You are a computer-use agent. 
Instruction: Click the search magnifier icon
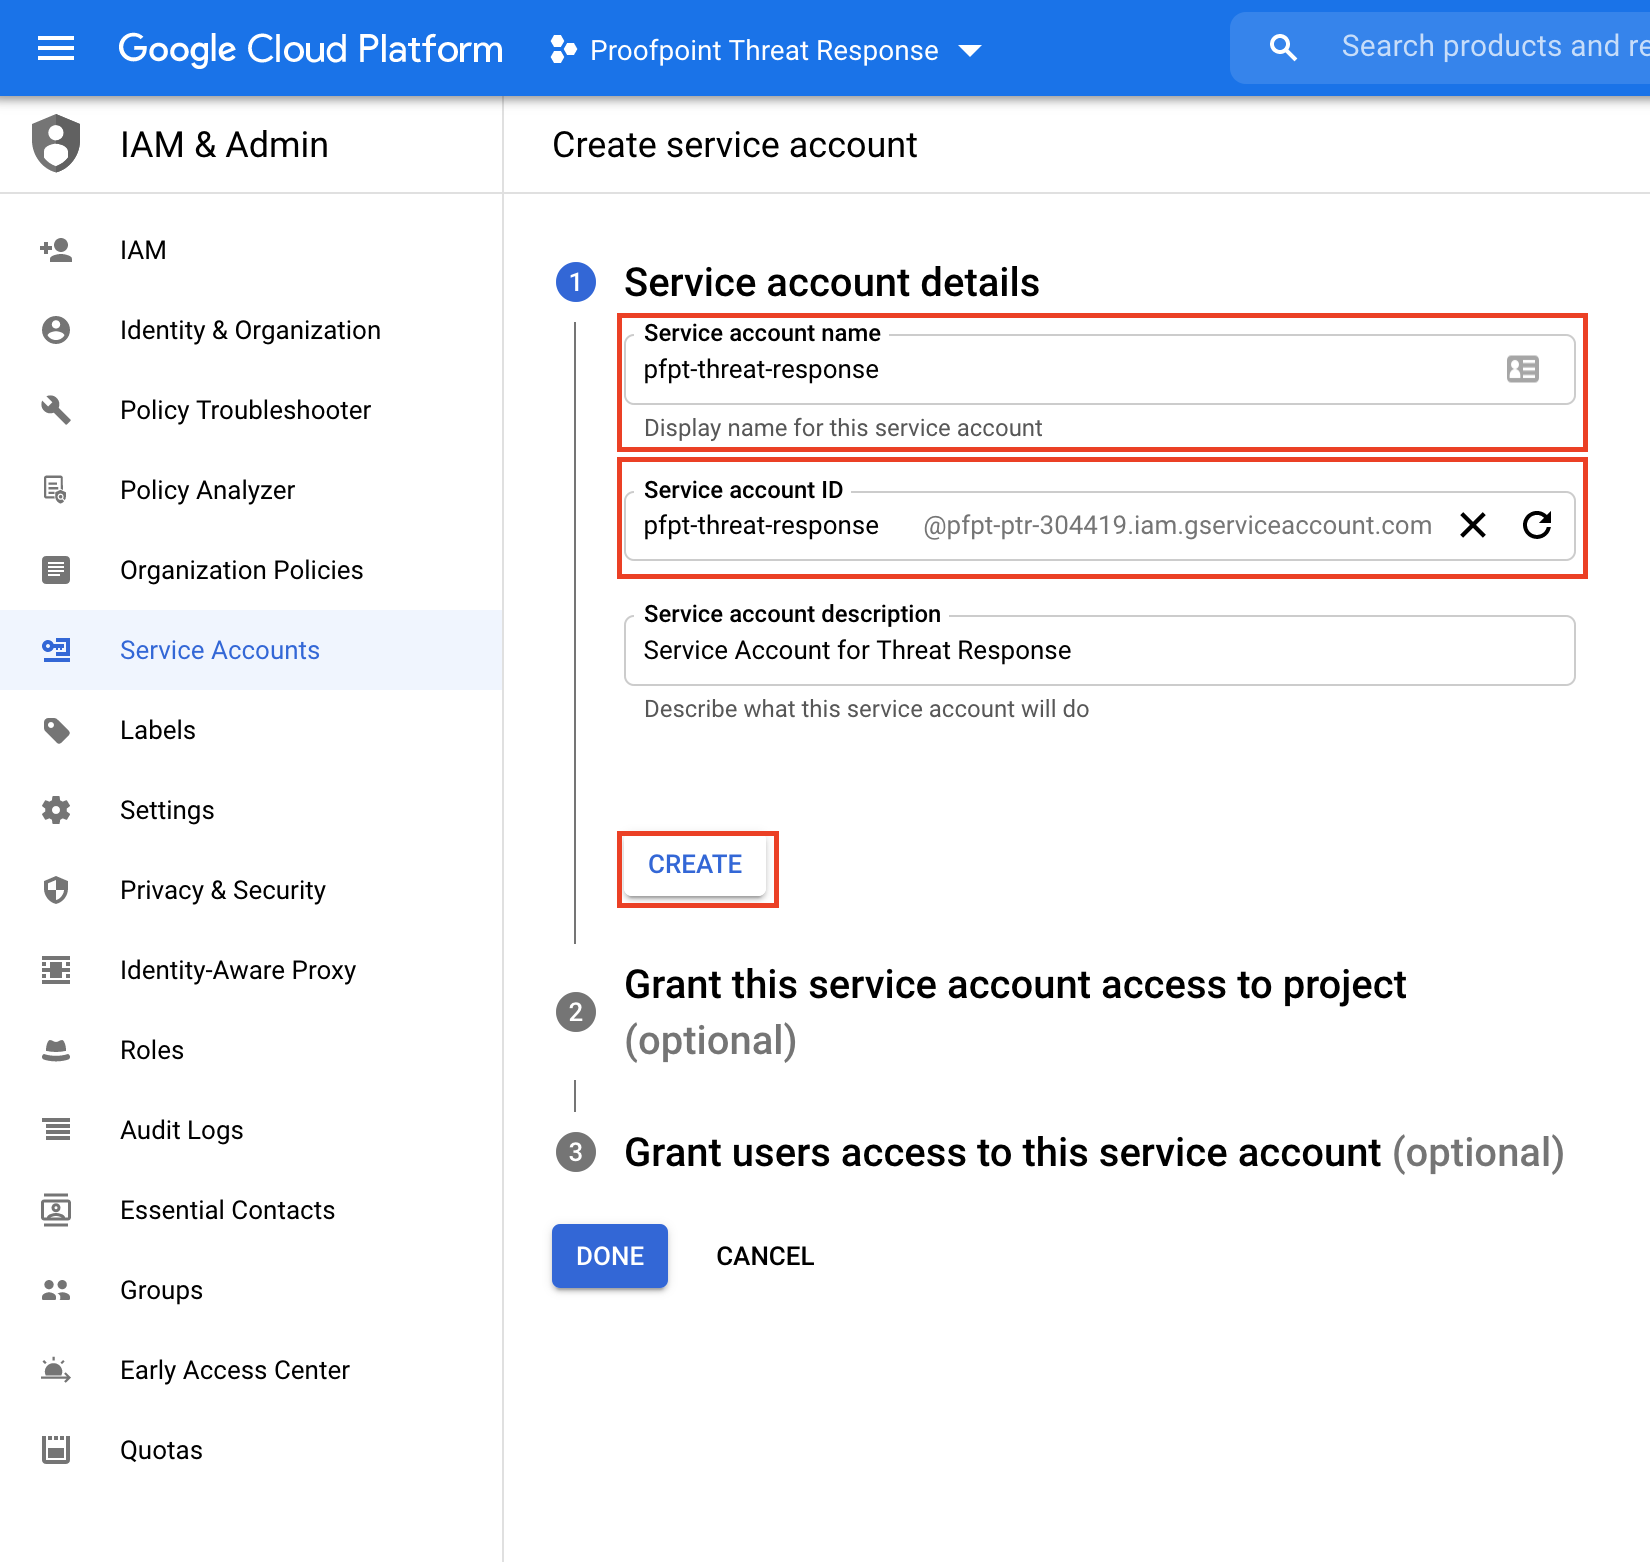tap(1282, 48)
